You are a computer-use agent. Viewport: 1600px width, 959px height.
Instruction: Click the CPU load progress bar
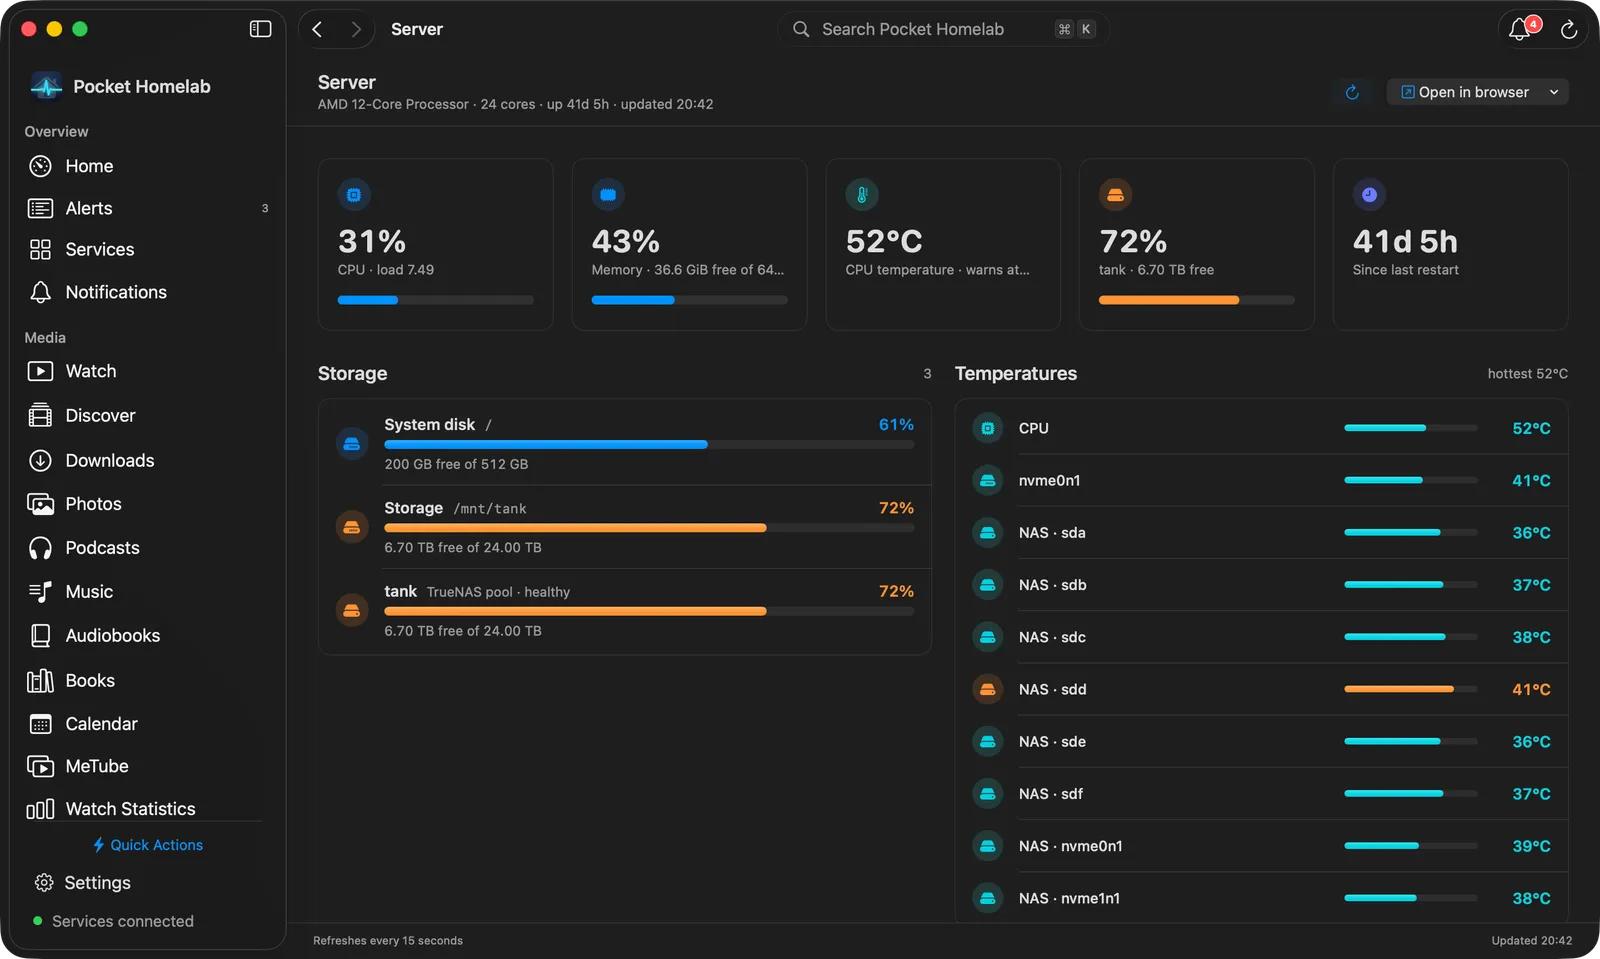pos(435,300)
